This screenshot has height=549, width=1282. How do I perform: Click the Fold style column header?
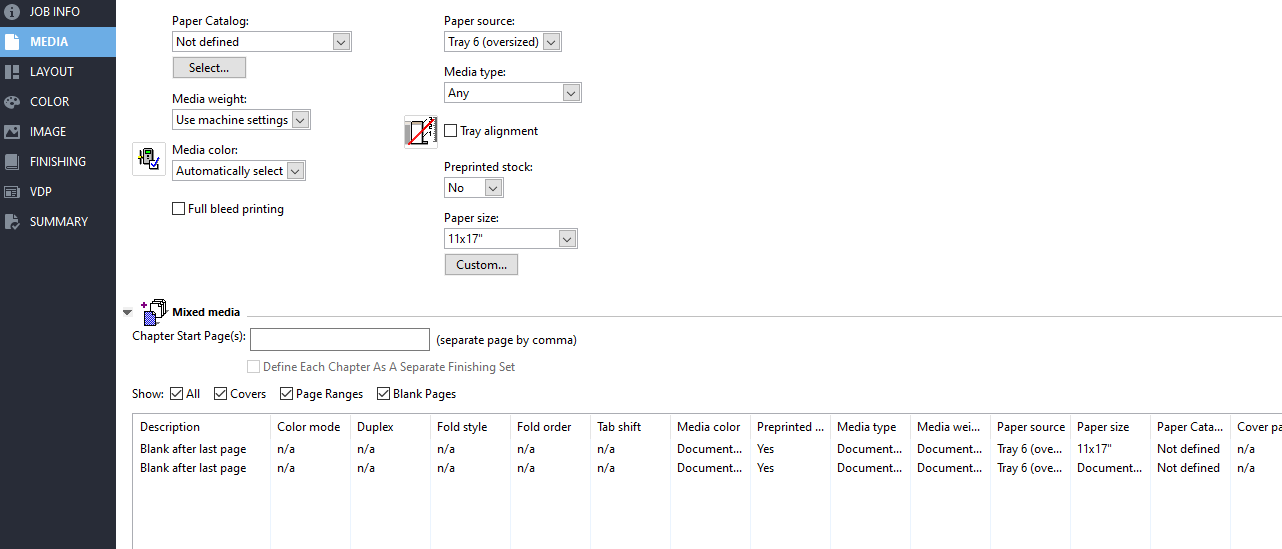pos(471,427)
